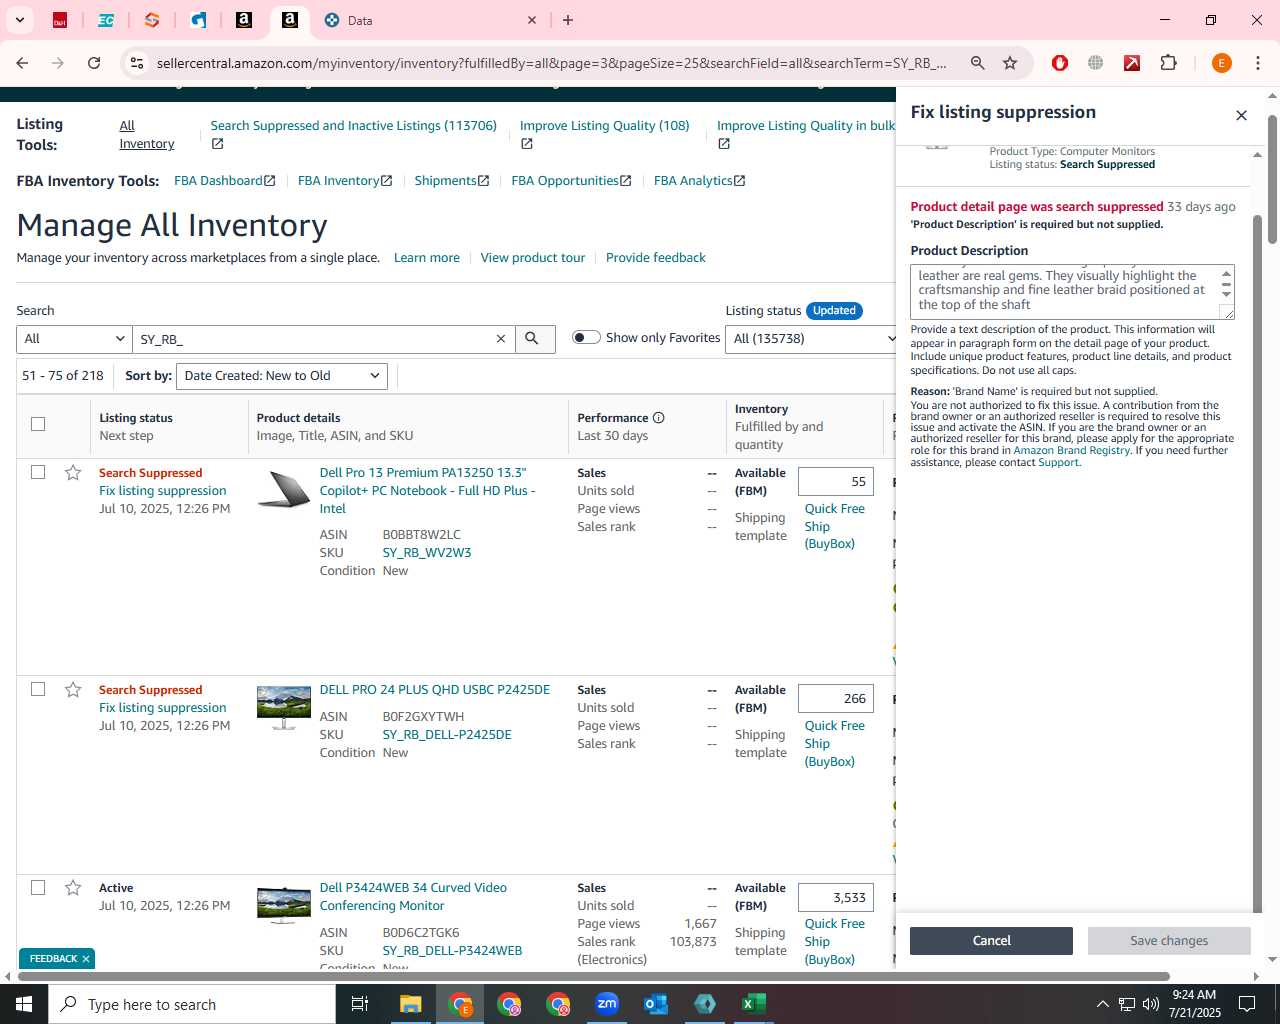Image resolution: width=1280 pixels, height=1024 pixels.
Task: Click Save changes button
Action: tap(1169, 940)
